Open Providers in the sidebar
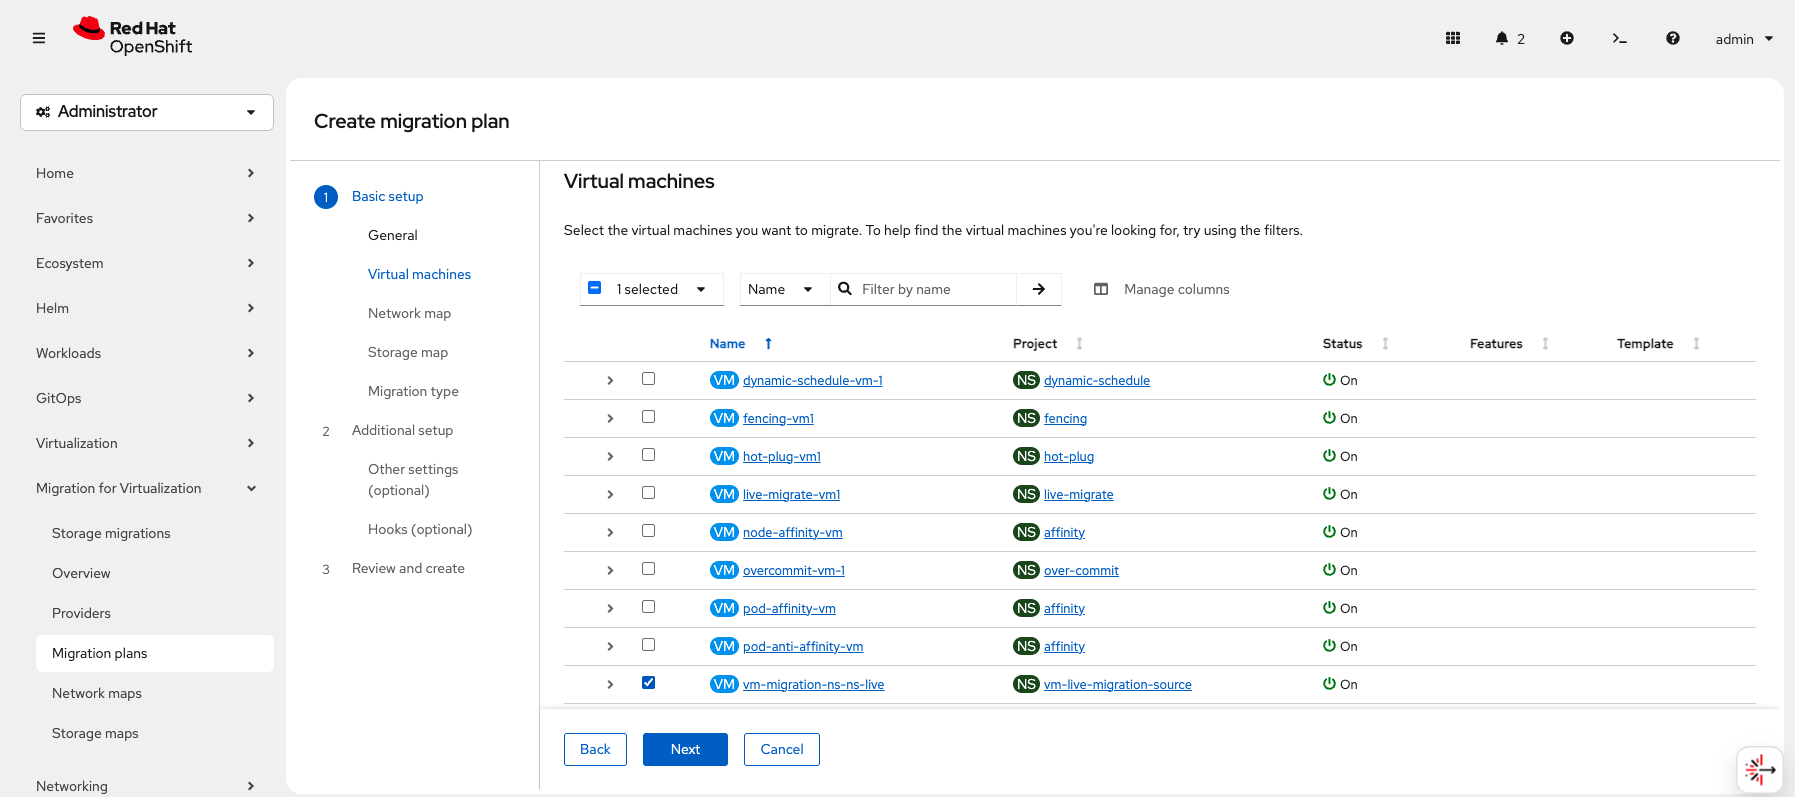 pos(81,613)
